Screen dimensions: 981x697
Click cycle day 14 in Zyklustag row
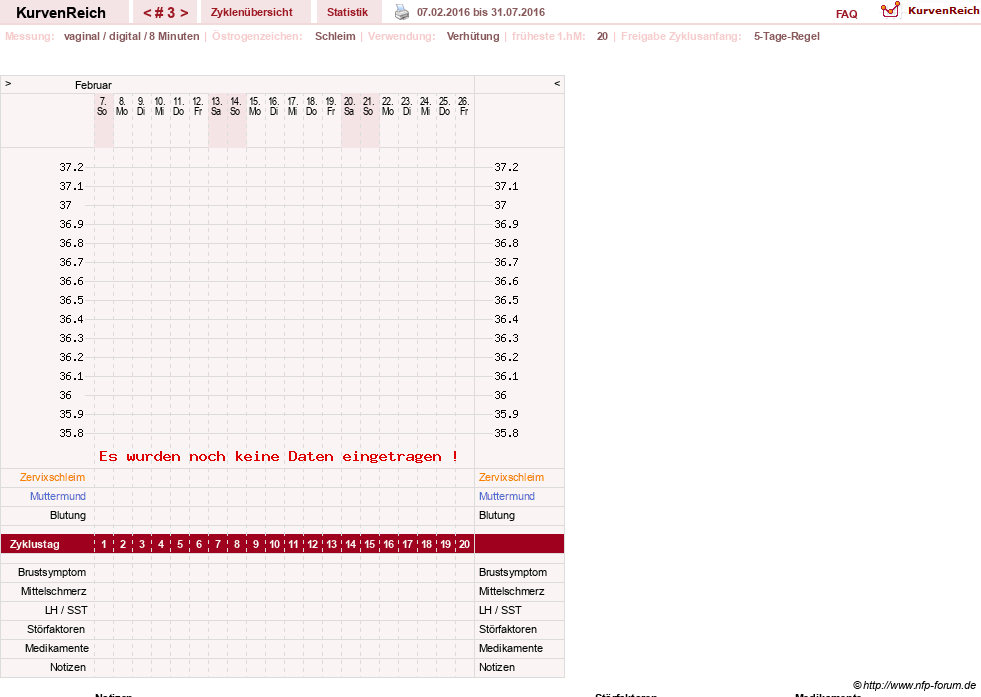(x=350, y=544)
